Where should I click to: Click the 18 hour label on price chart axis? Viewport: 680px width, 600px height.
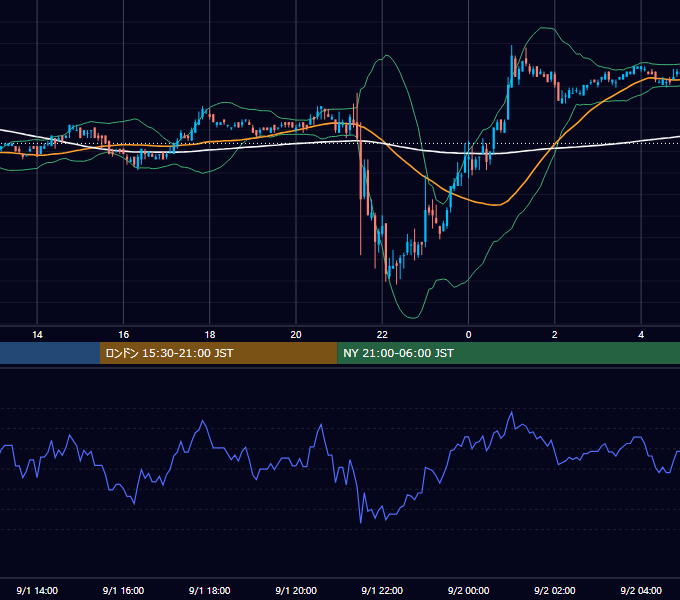[x=210, y=335]
